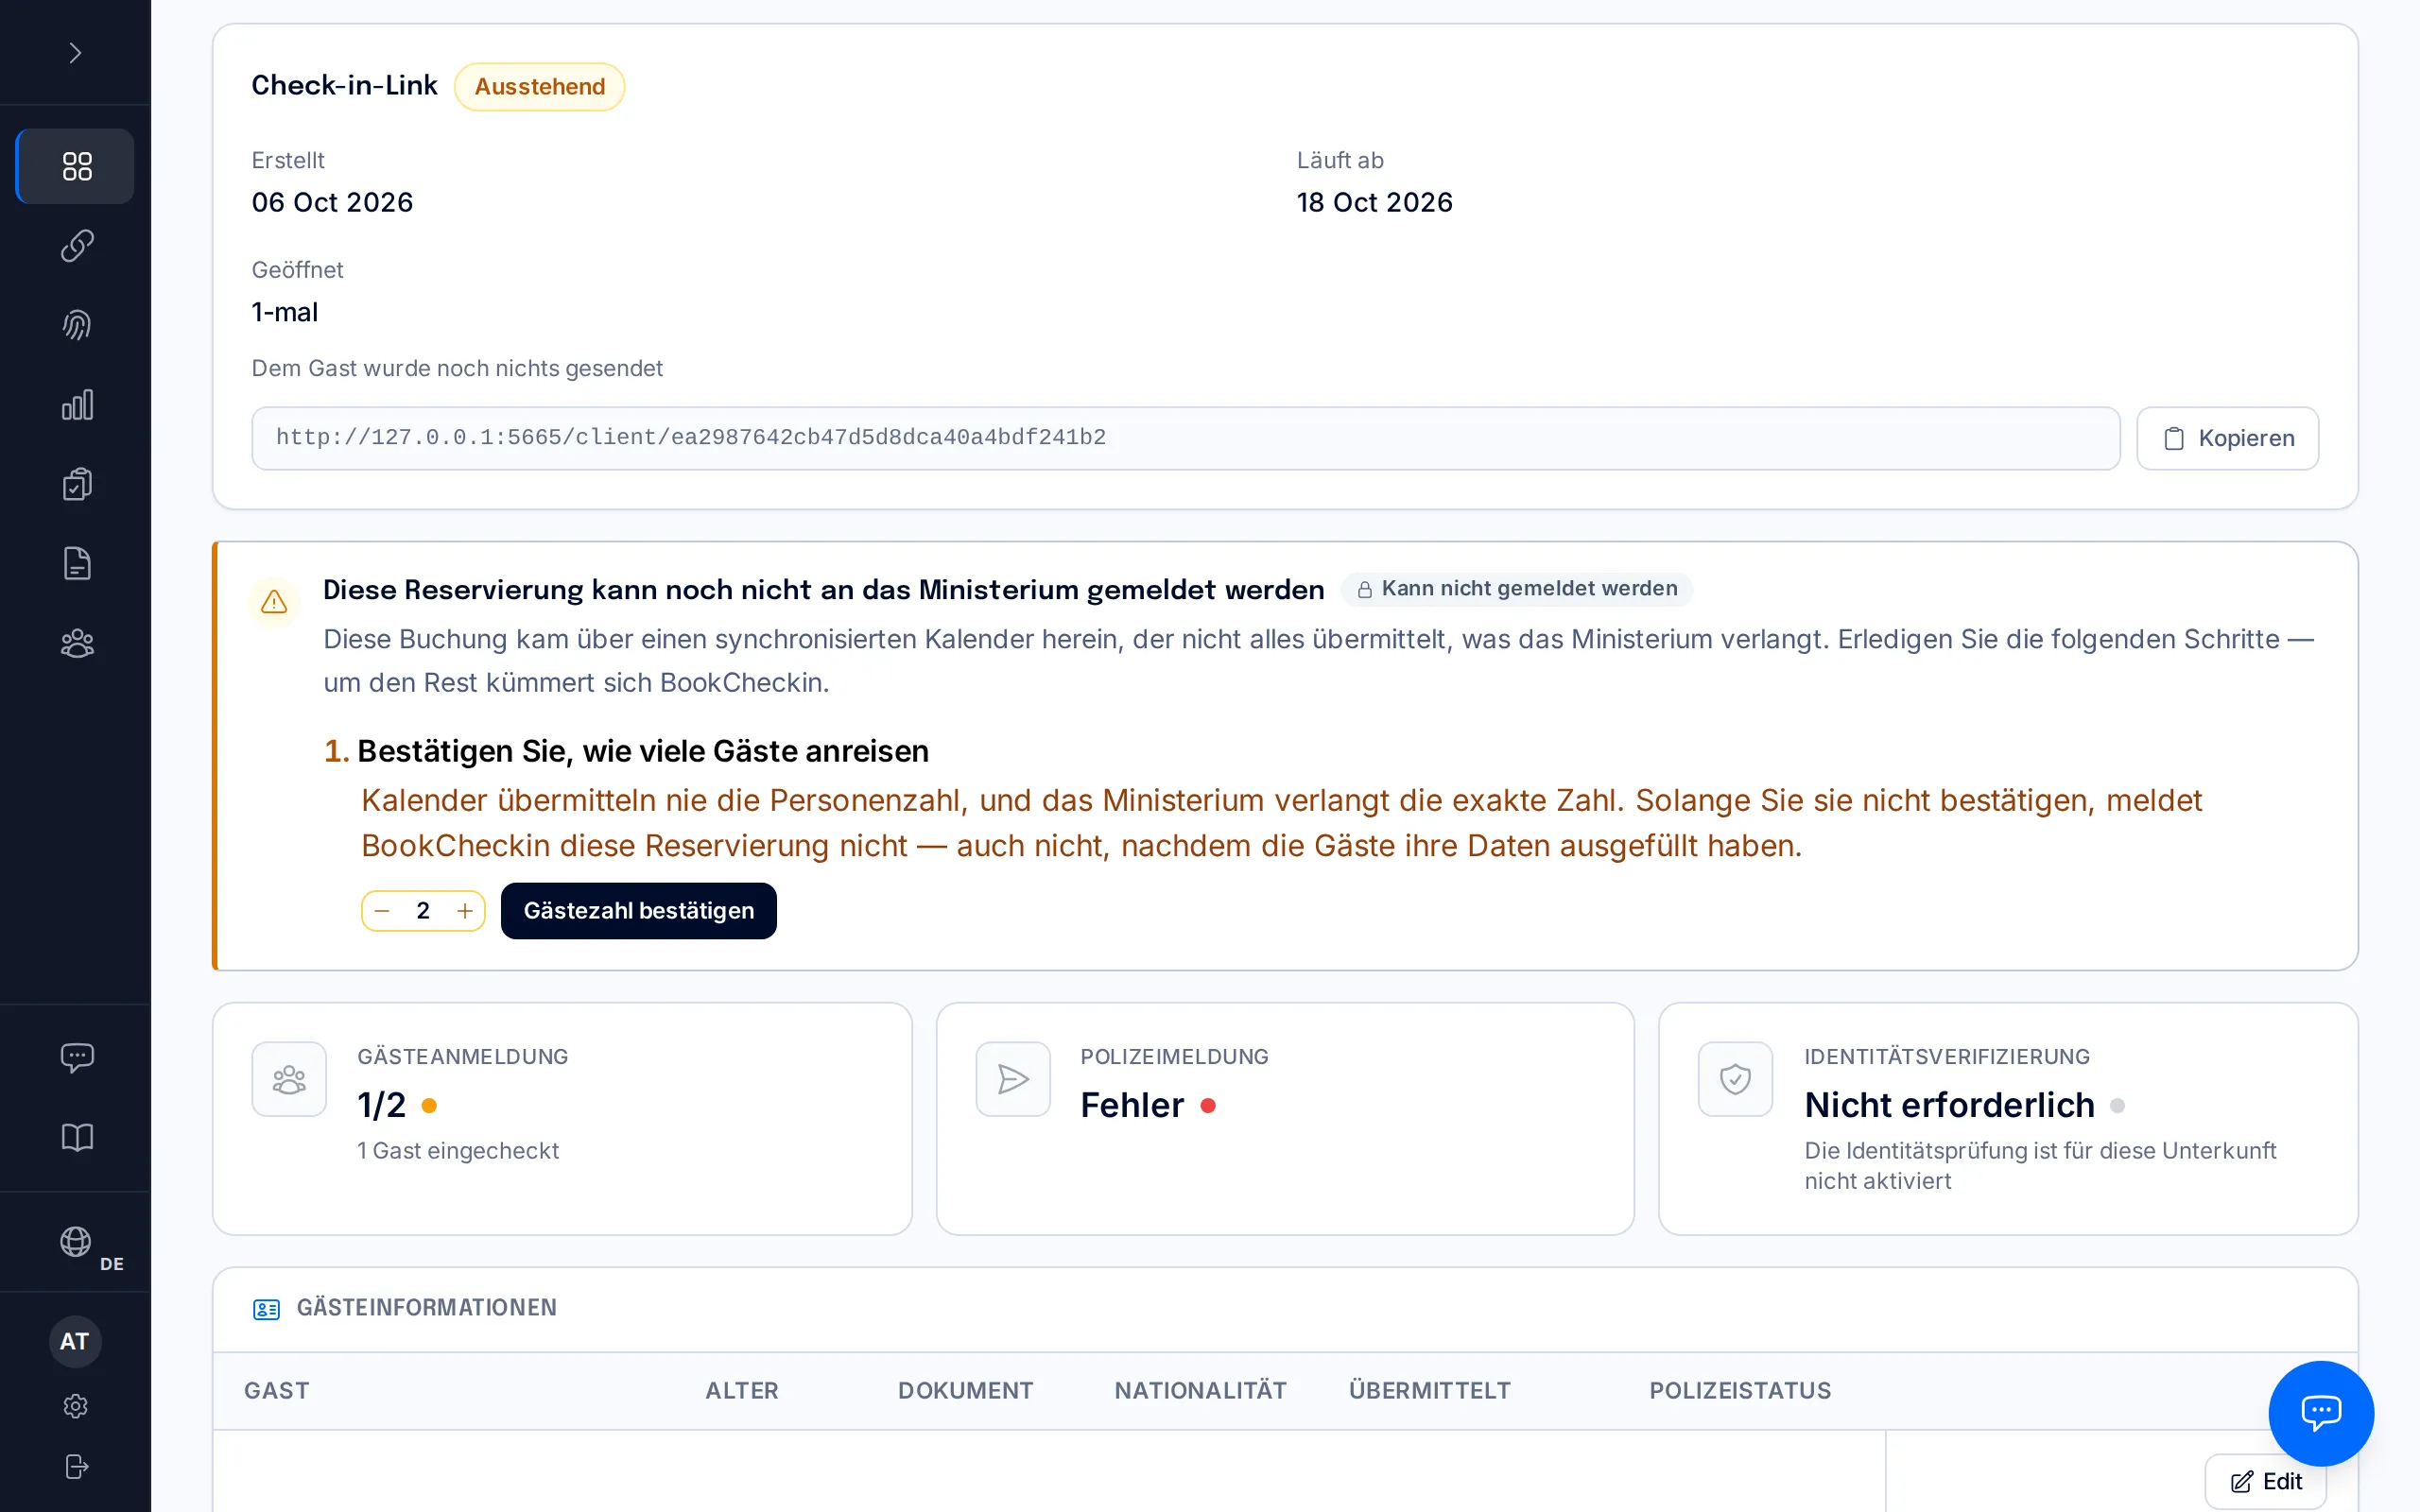
Task: Click the created date 06 Oct 2026
Action: 332,203
